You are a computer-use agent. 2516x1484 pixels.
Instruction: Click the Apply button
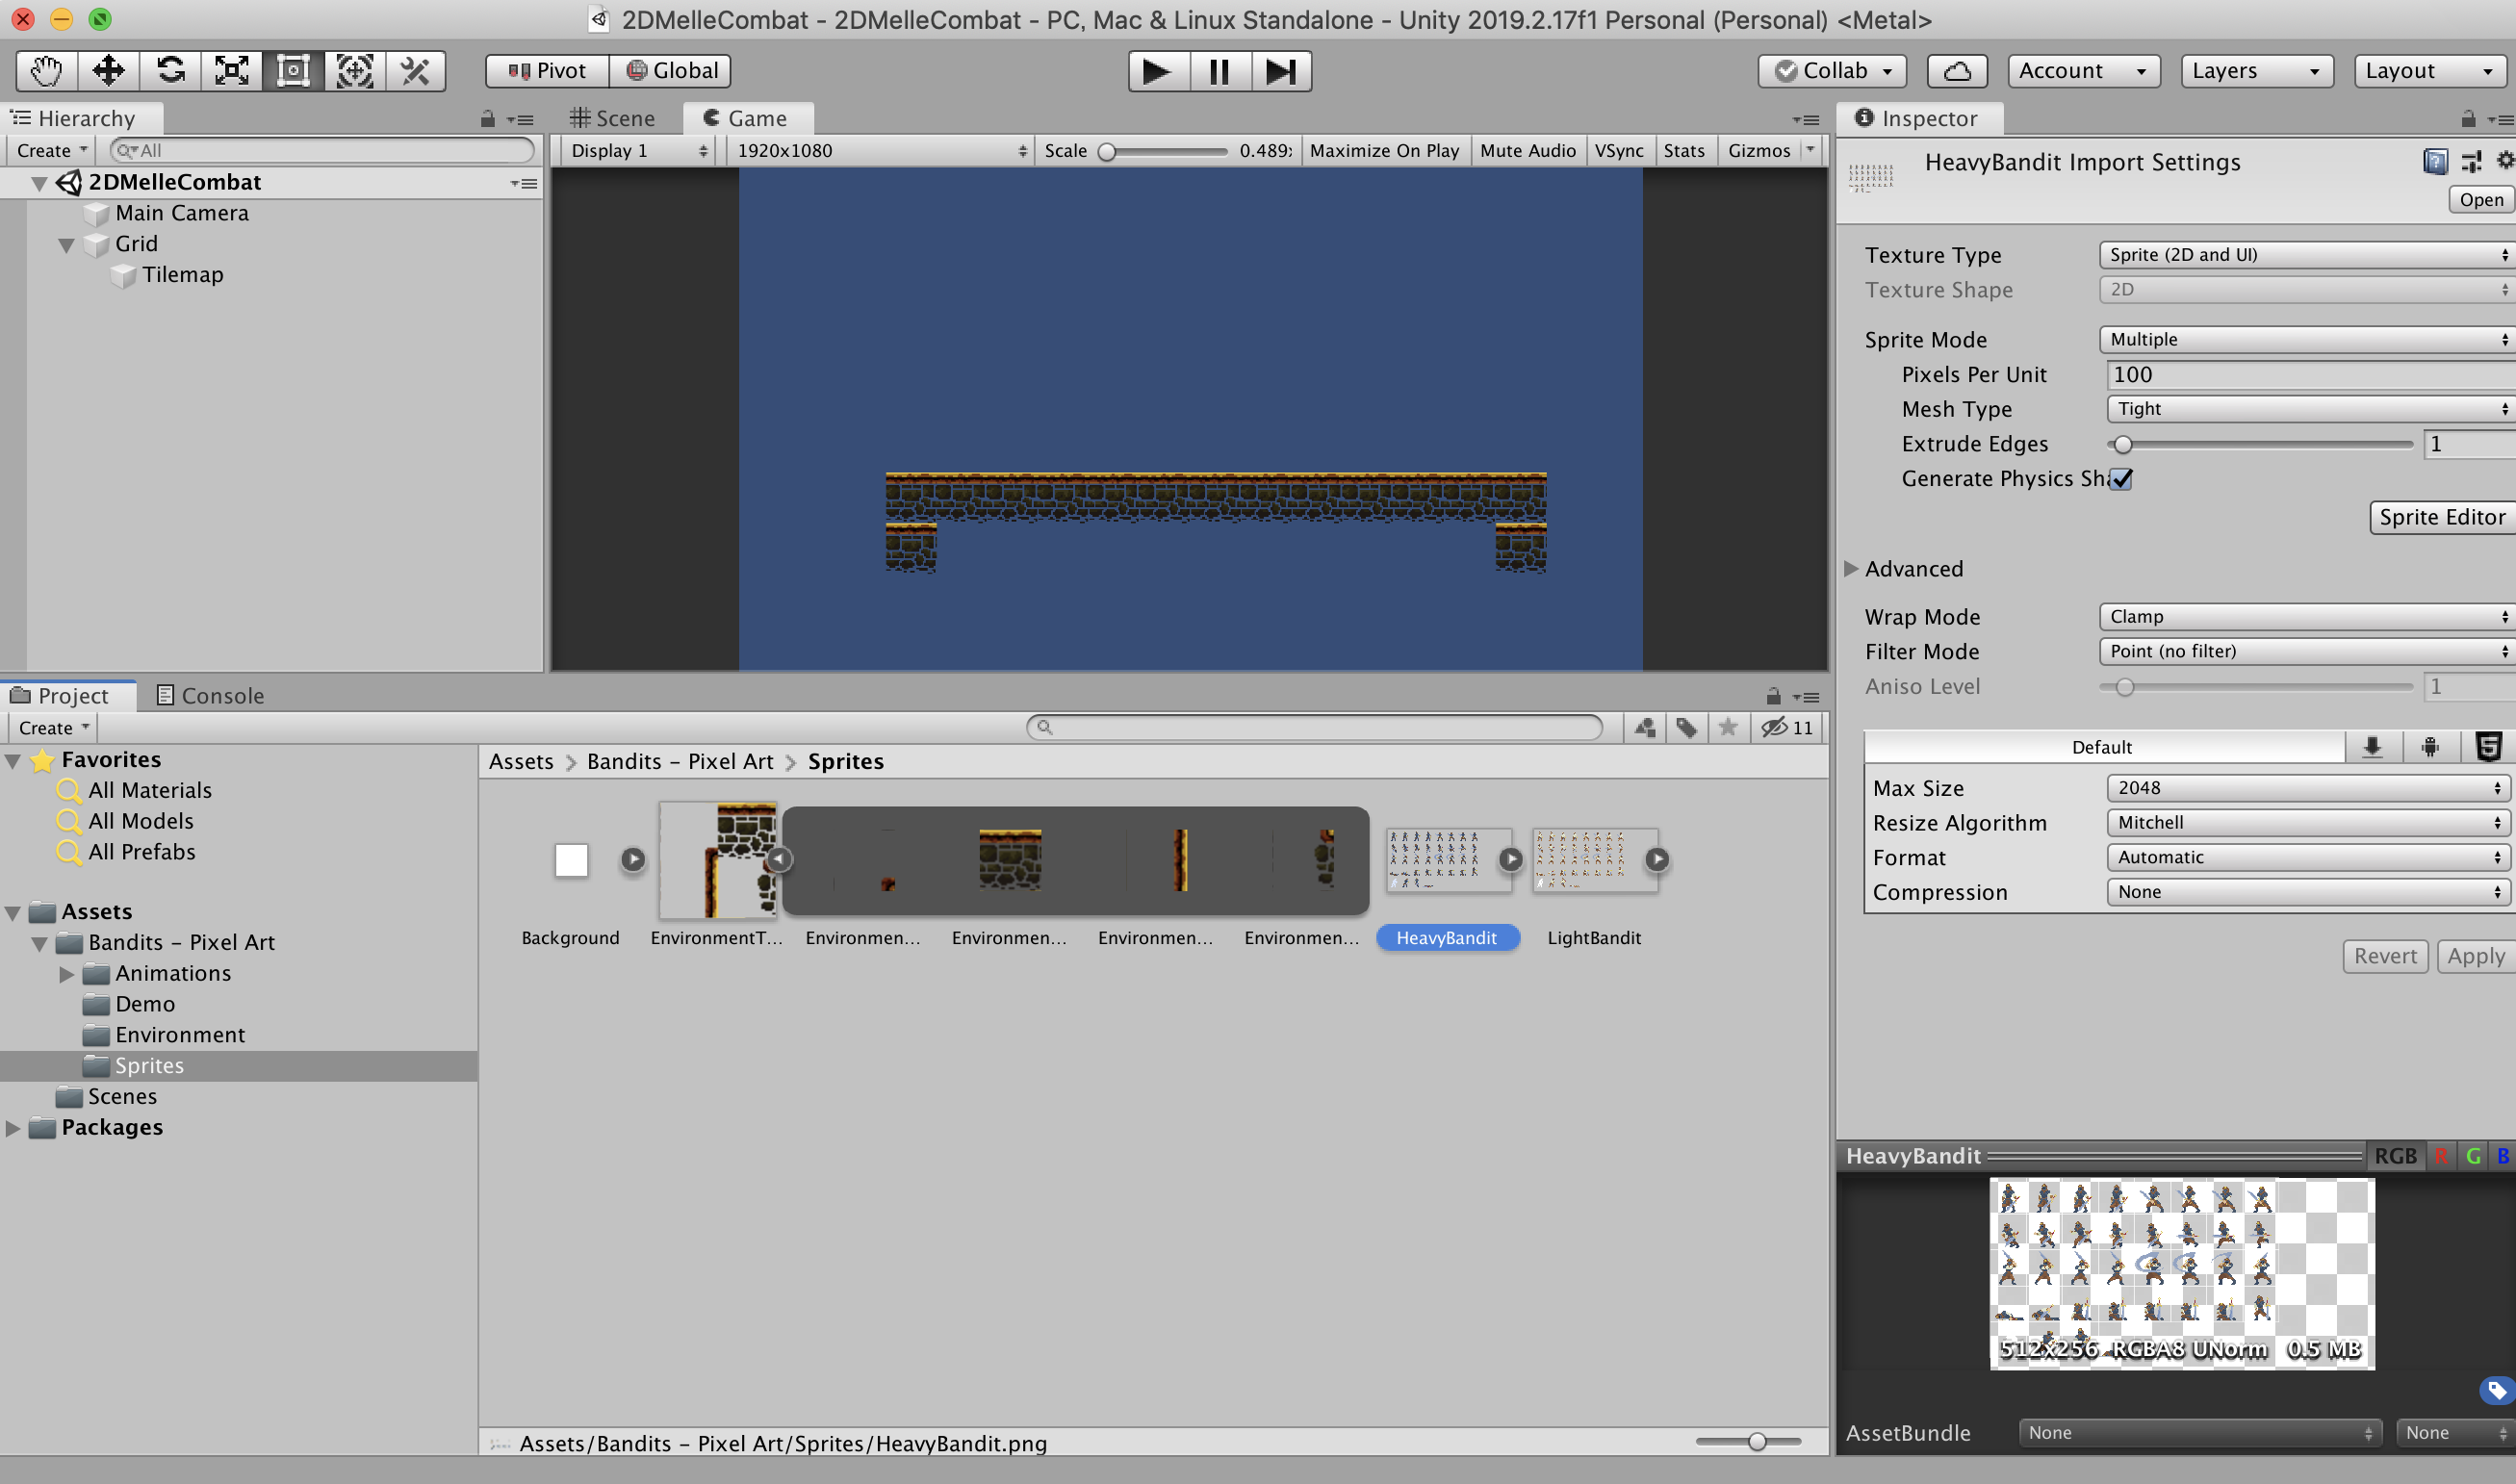tap(2475, 957)
